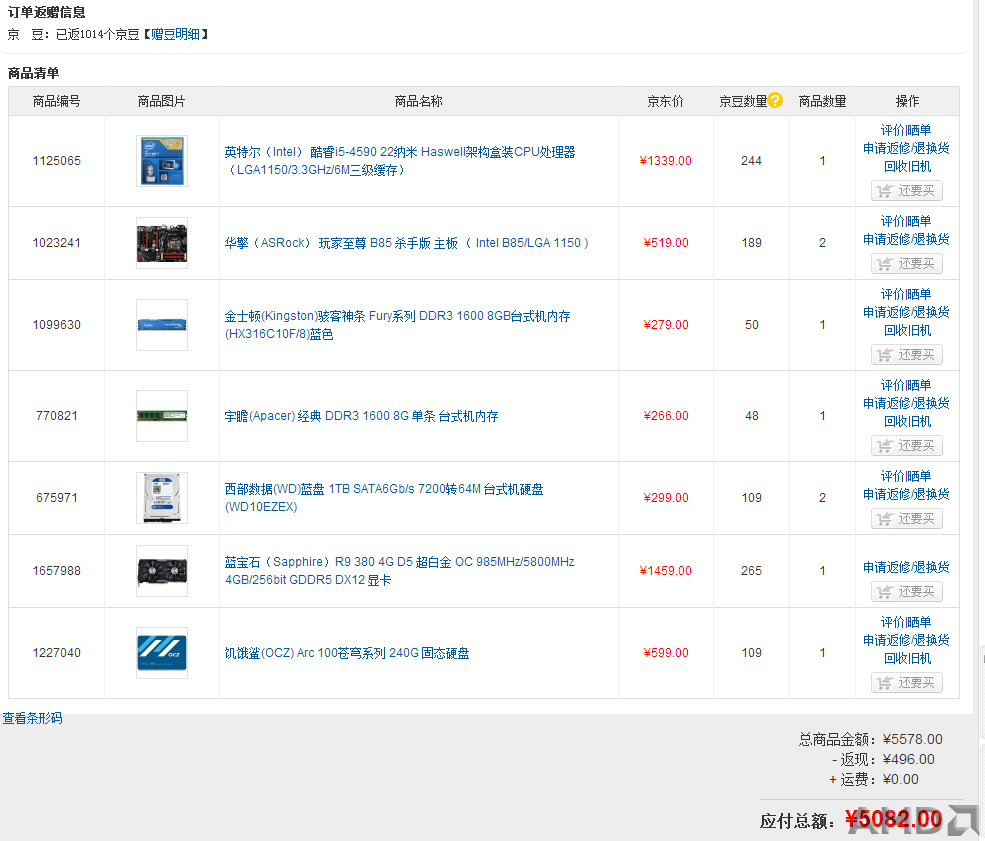Image resolution: width=985 pixels, height=841 pixels.
Task: Click 还要买 button for WD hard drive row
Action: [x=906, y=519]
